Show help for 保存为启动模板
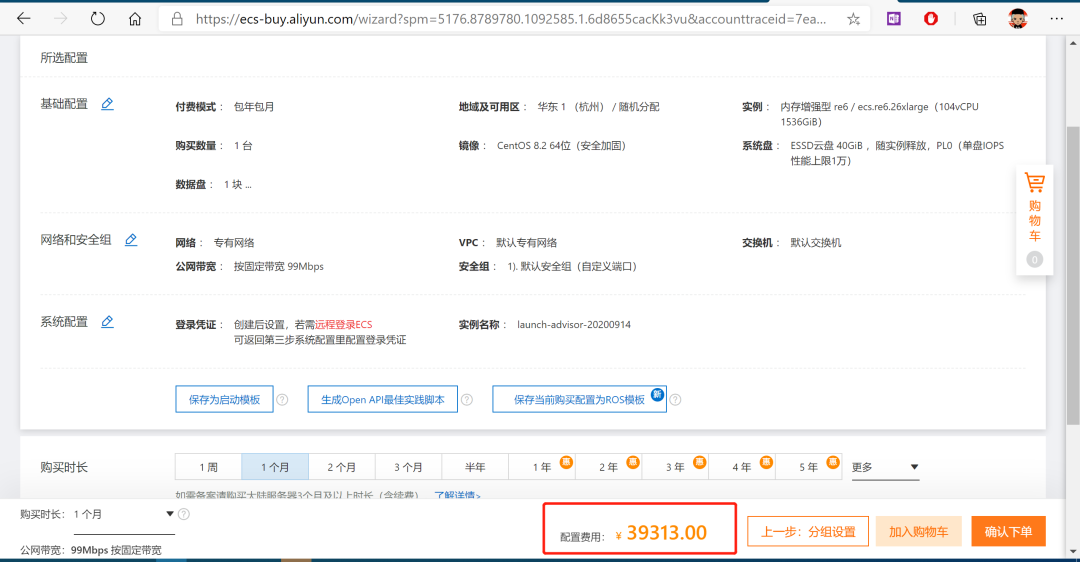The height and width of the screenshot is (562, 1080). (x=282, y=399)
